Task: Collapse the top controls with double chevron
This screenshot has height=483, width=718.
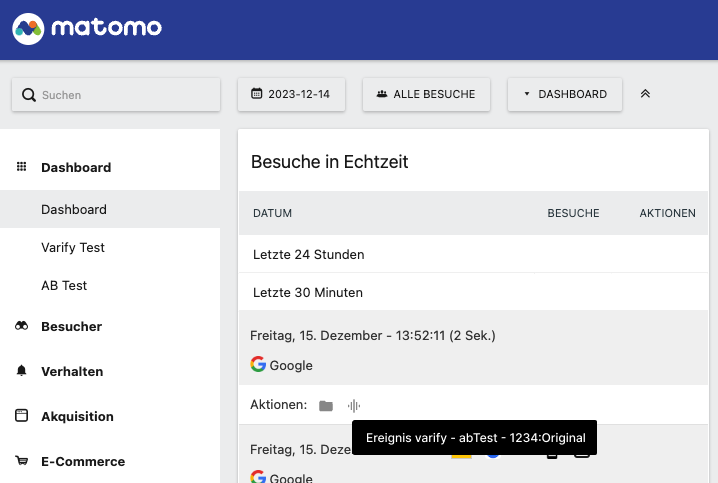Action: click(645, 94)
